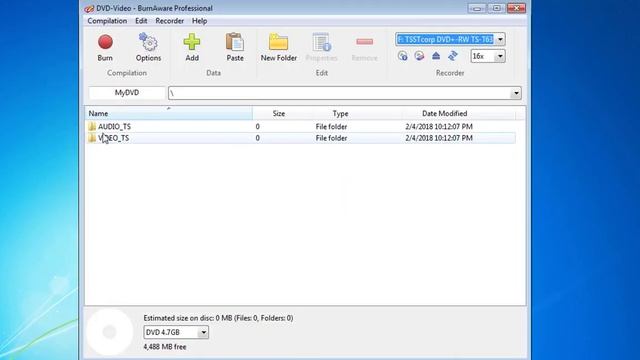Click the 4,488 MB free text

164,347
